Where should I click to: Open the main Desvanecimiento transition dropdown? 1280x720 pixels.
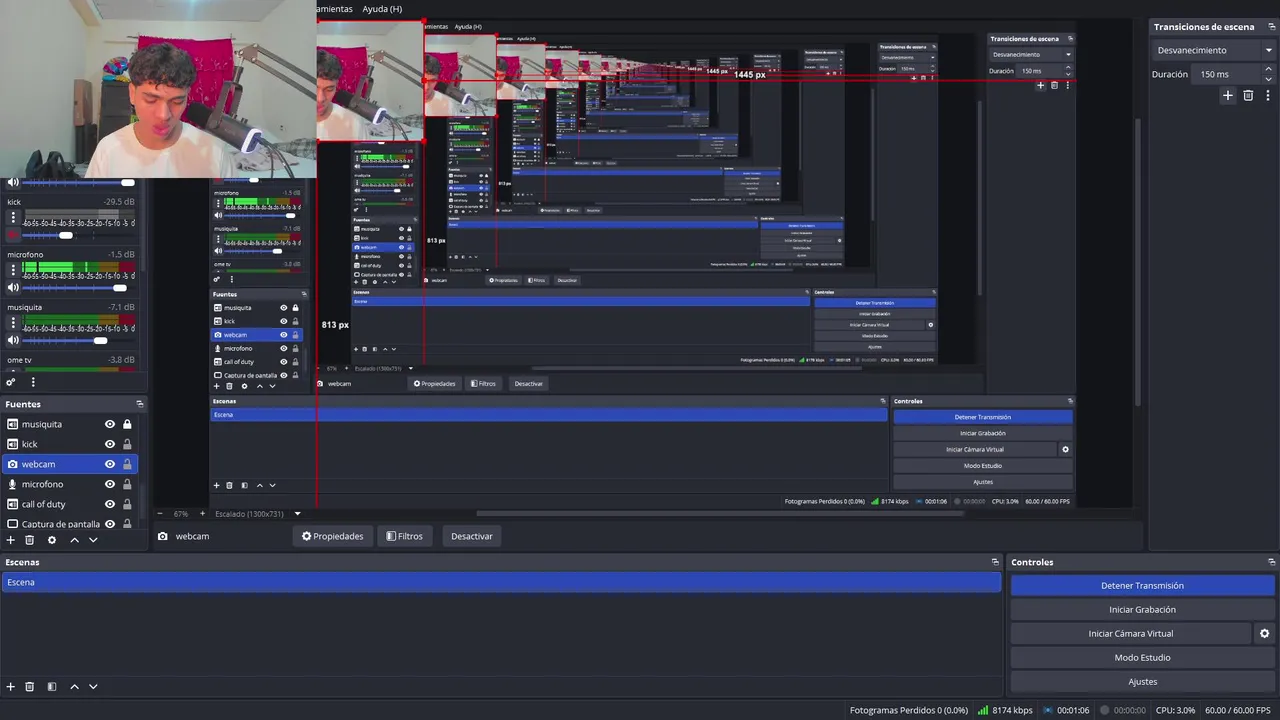(1213, 50)
